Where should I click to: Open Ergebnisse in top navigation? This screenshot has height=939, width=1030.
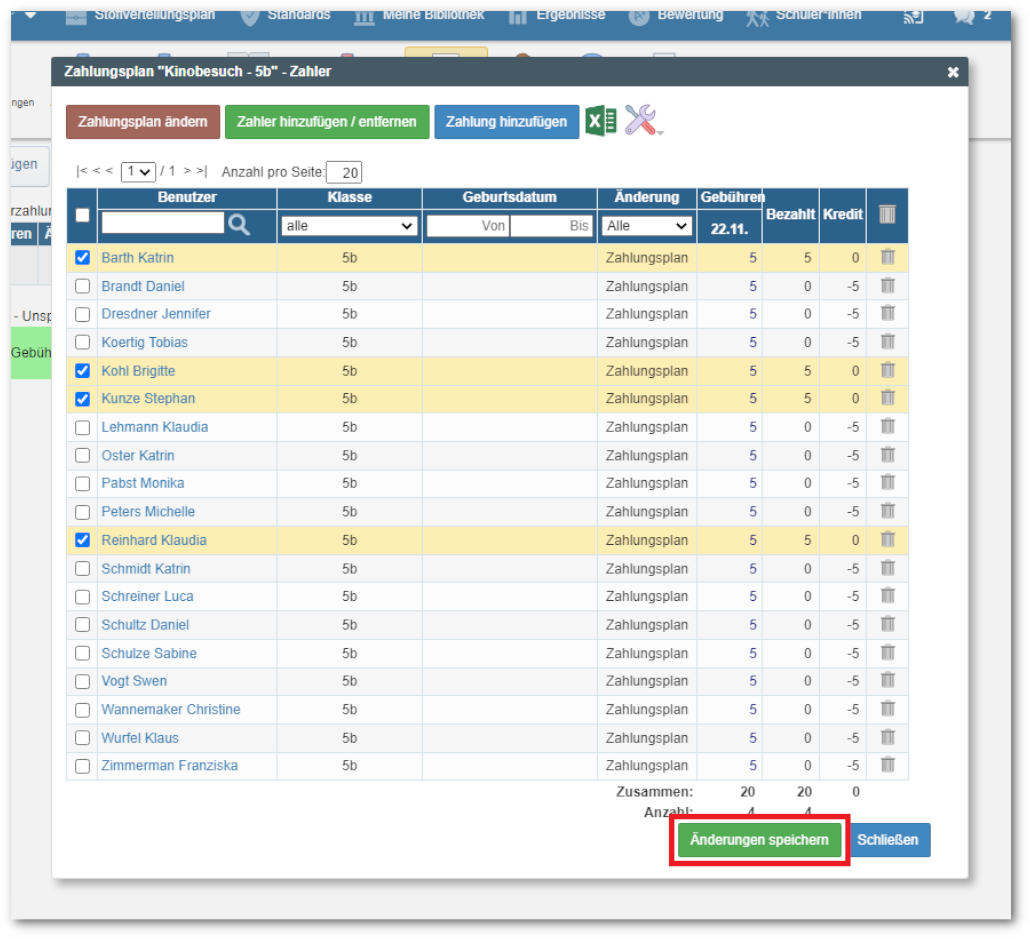557,16
